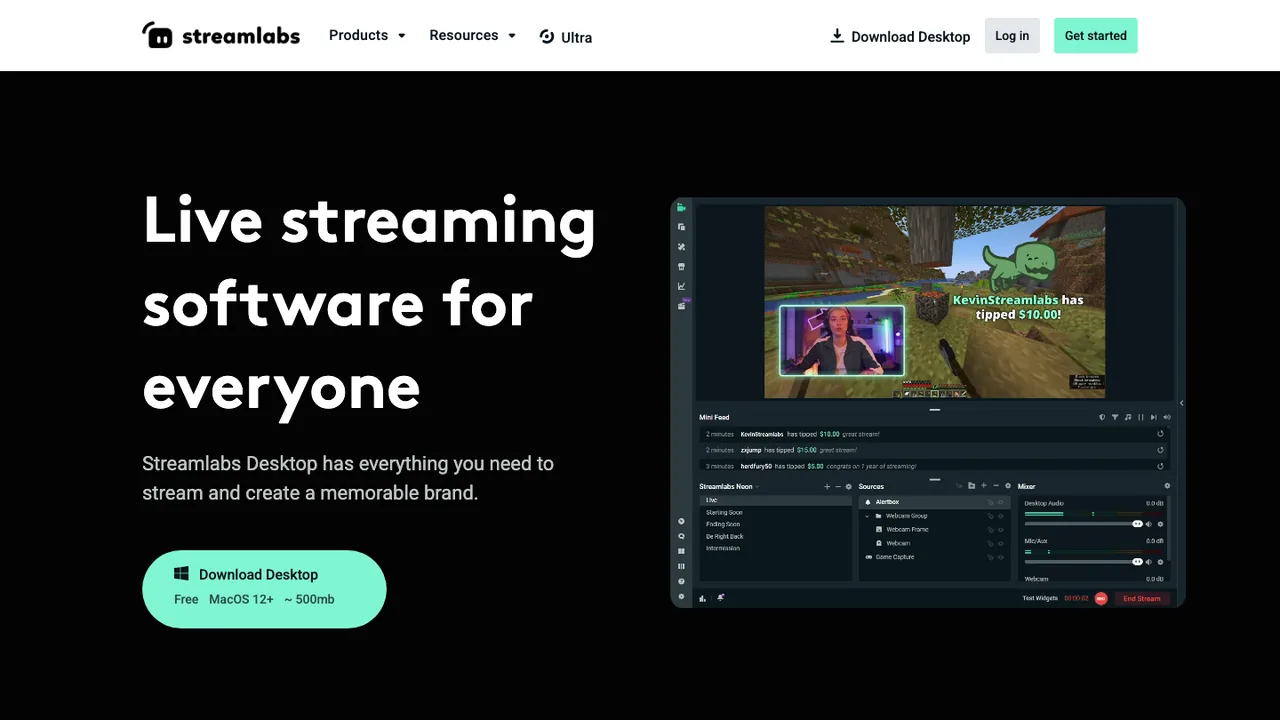Click the Log in button
The height and width of the screenshot is (720, 1280).
coord(1012,35)
